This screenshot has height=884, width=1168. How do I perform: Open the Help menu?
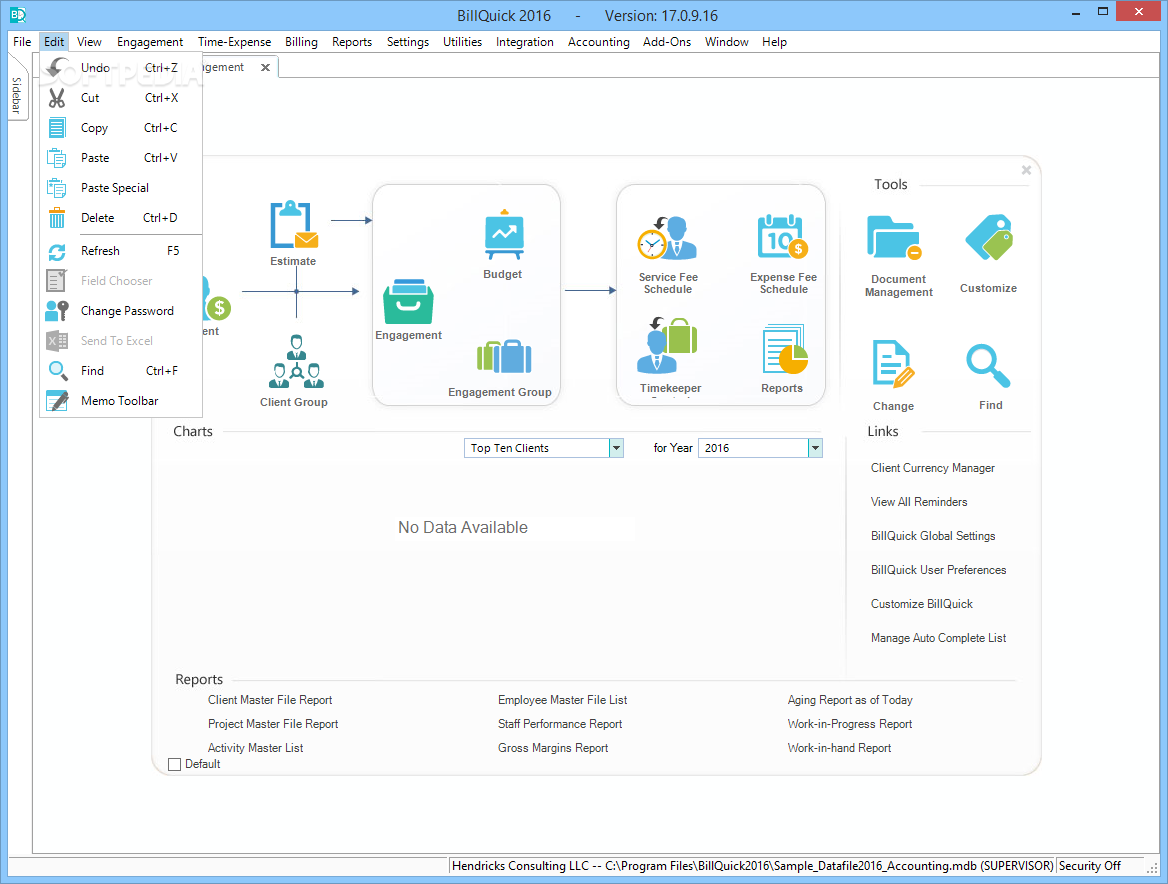pos(775,42)
